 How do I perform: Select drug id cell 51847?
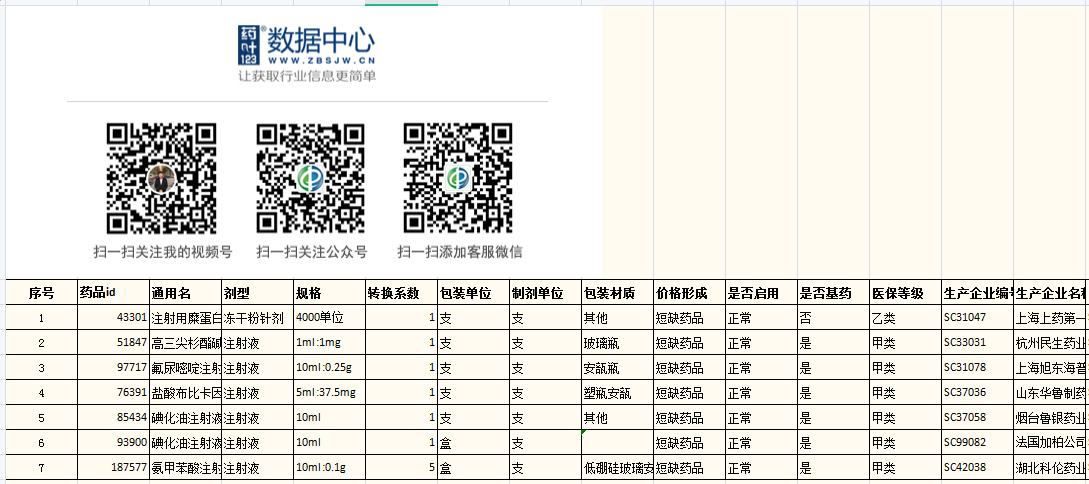(x=113, y=343)
